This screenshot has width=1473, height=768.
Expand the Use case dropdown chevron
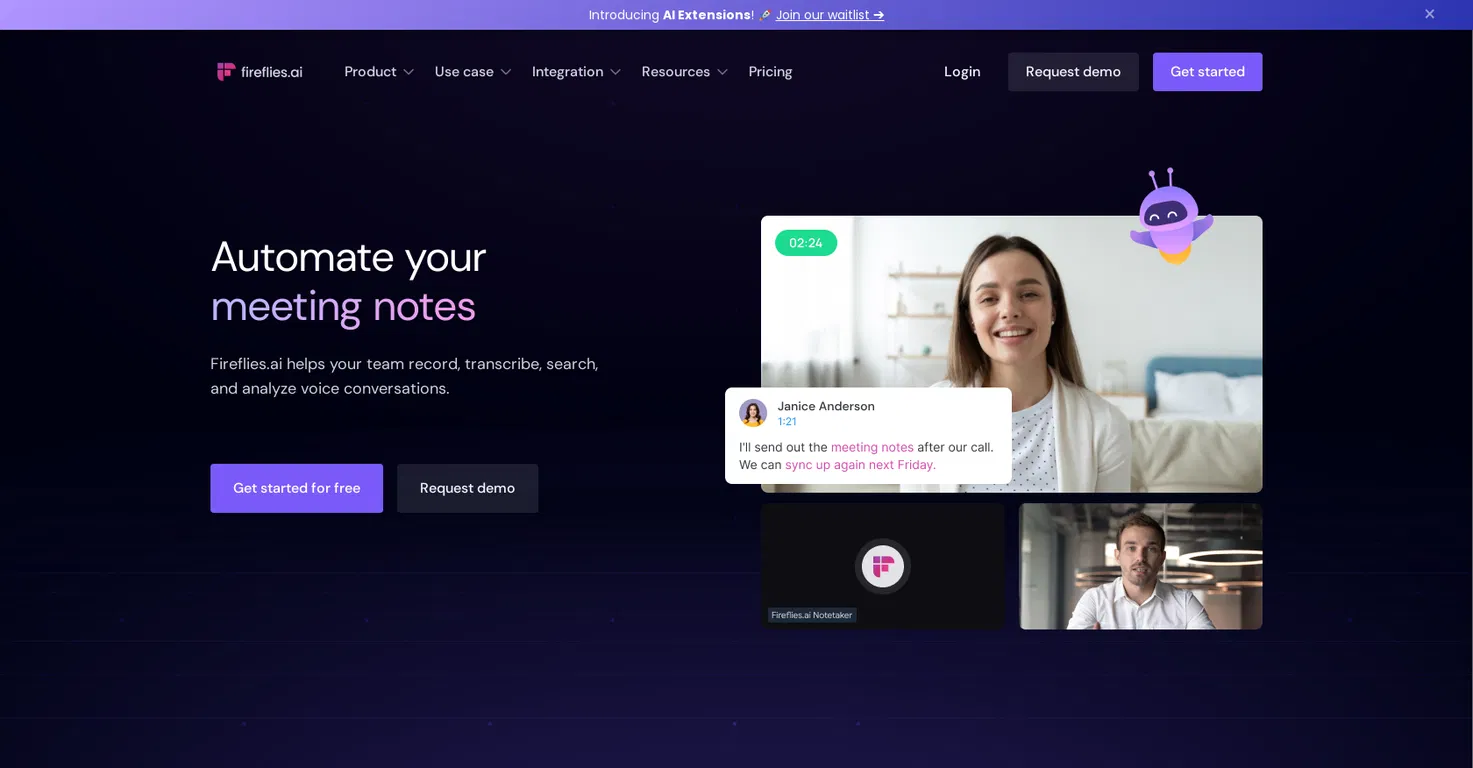pyautogui.click(x=506, y=72)
